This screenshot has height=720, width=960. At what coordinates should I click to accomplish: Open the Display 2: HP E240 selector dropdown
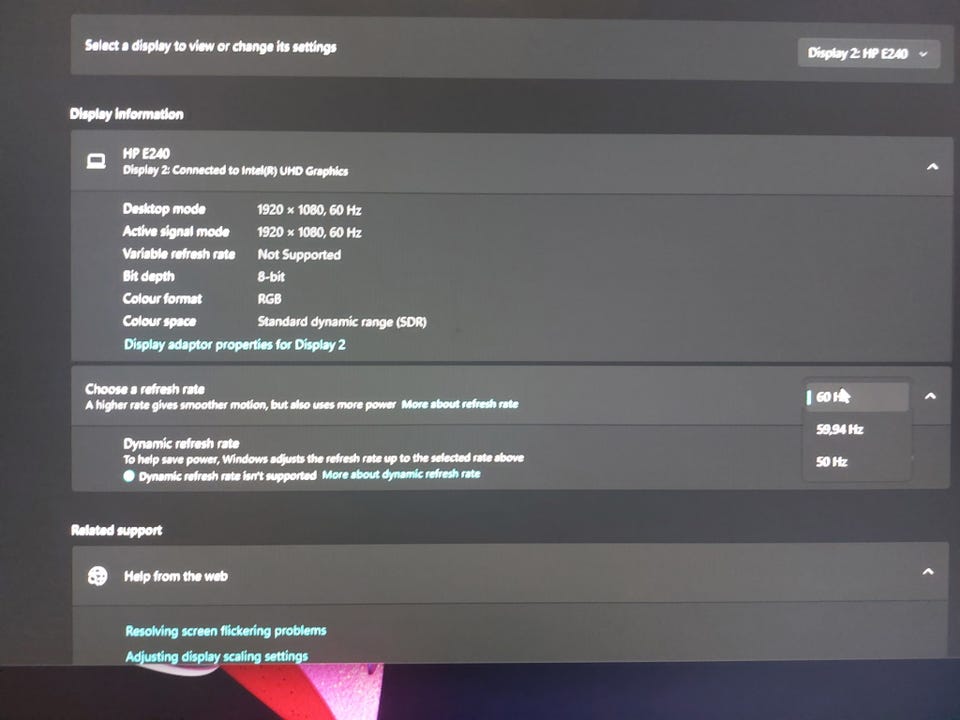tap(868, 53)
